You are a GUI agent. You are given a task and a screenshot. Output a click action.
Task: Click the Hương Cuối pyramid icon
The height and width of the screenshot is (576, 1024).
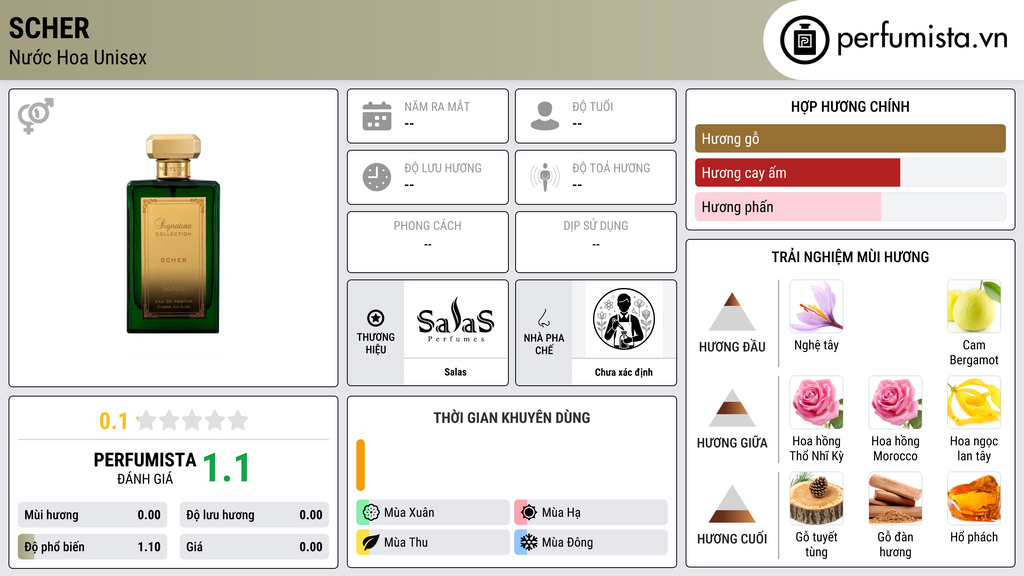point(732,504)
